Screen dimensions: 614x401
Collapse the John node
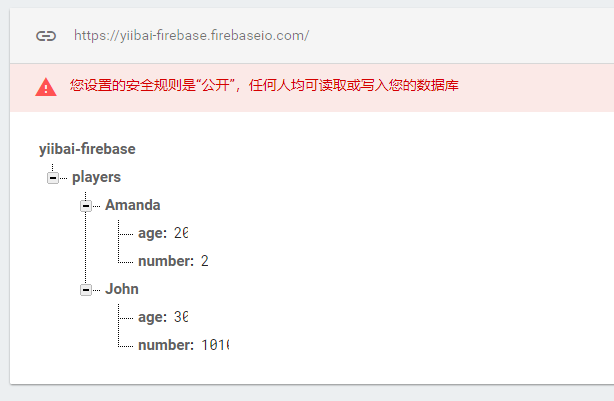point(86,289)
